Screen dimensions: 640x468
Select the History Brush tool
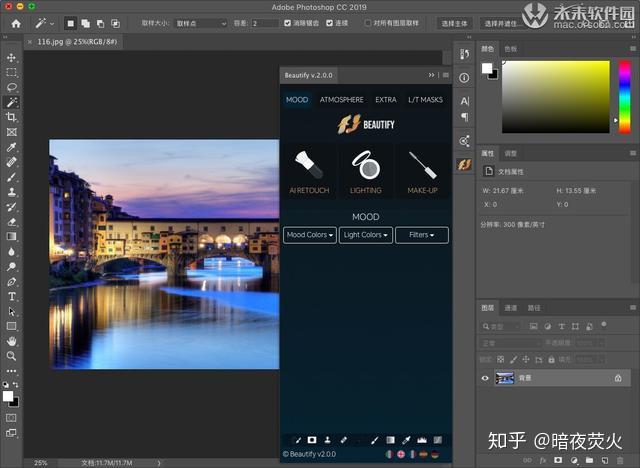point(11,207)
